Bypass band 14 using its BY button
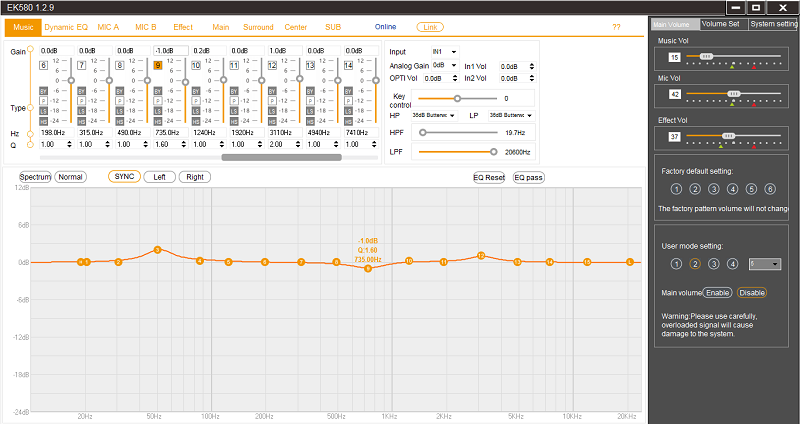The width and height of the screenshot is (800, 424). 348,91
